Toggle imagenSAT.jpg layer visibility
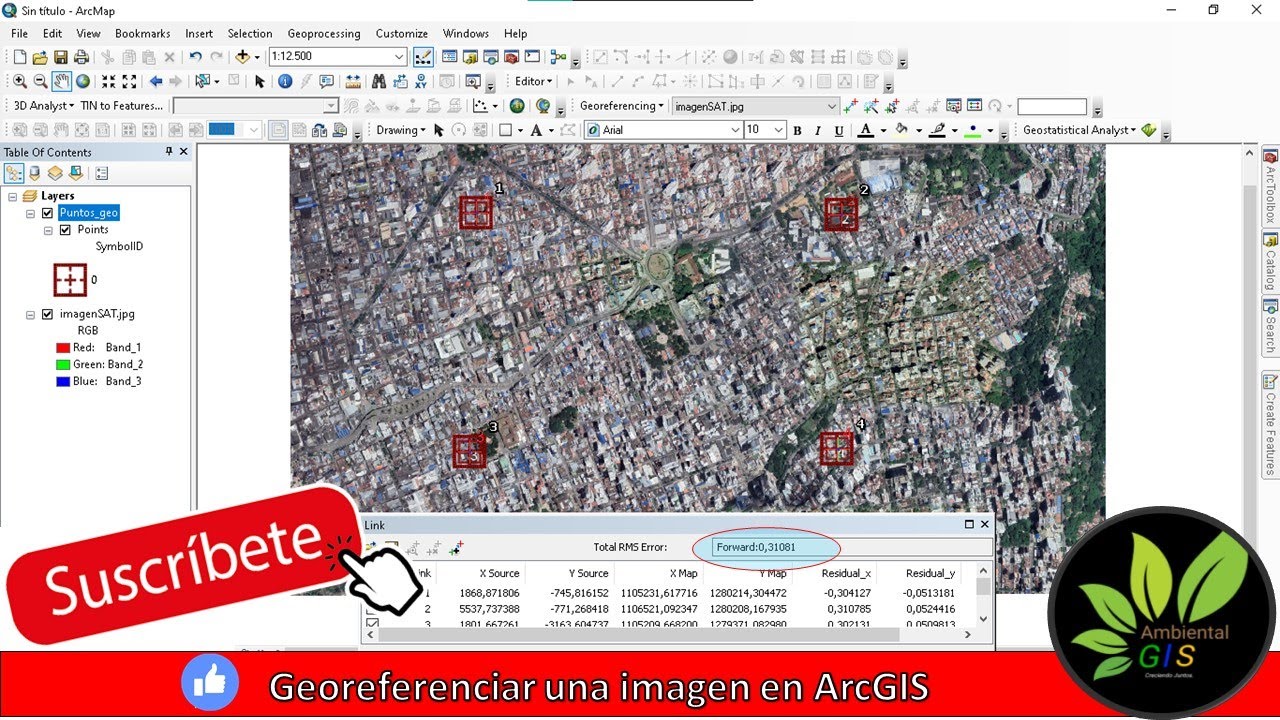Viewport: 1280px width, 720px height. tap(47, 314)
